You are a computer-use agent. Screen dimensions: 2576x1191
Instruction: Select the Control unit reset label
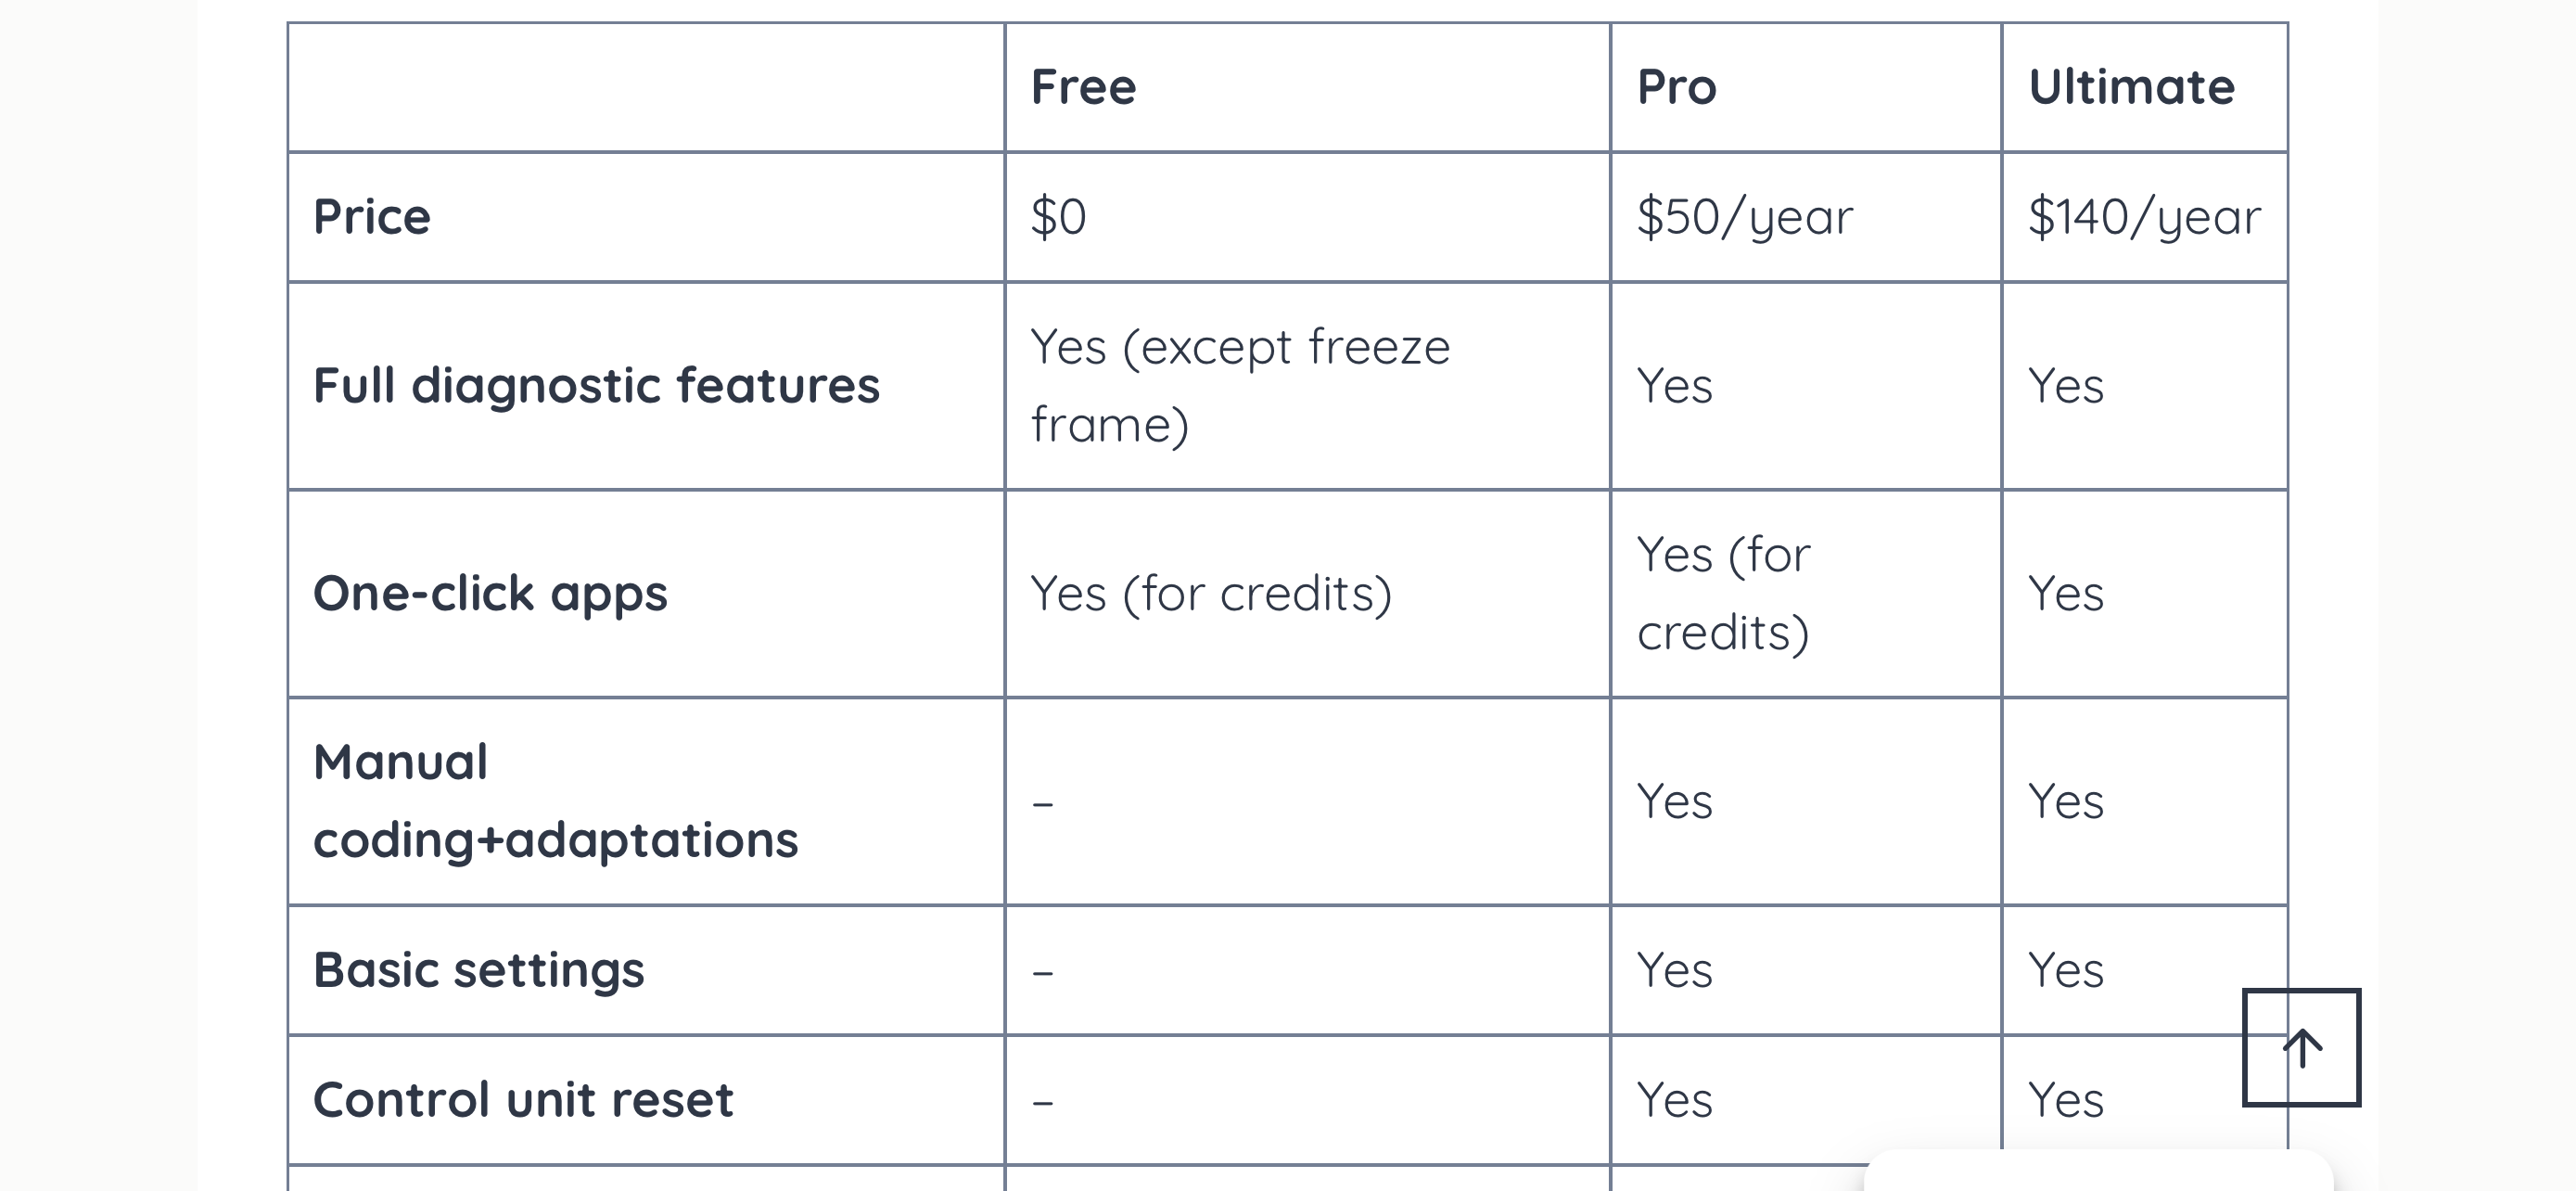(x=523, y=1100)
